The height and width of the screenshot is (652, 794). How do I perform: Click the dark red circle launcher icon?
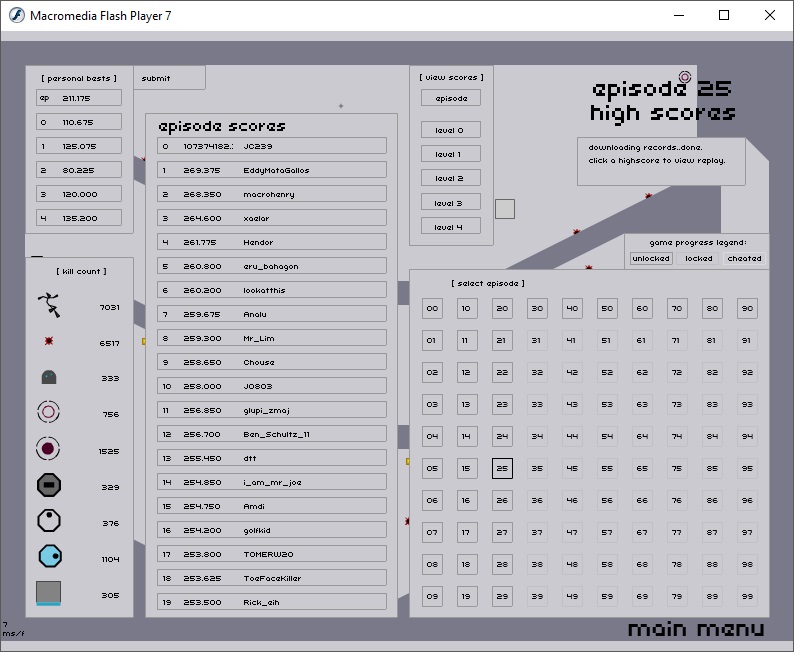point(49,449)
